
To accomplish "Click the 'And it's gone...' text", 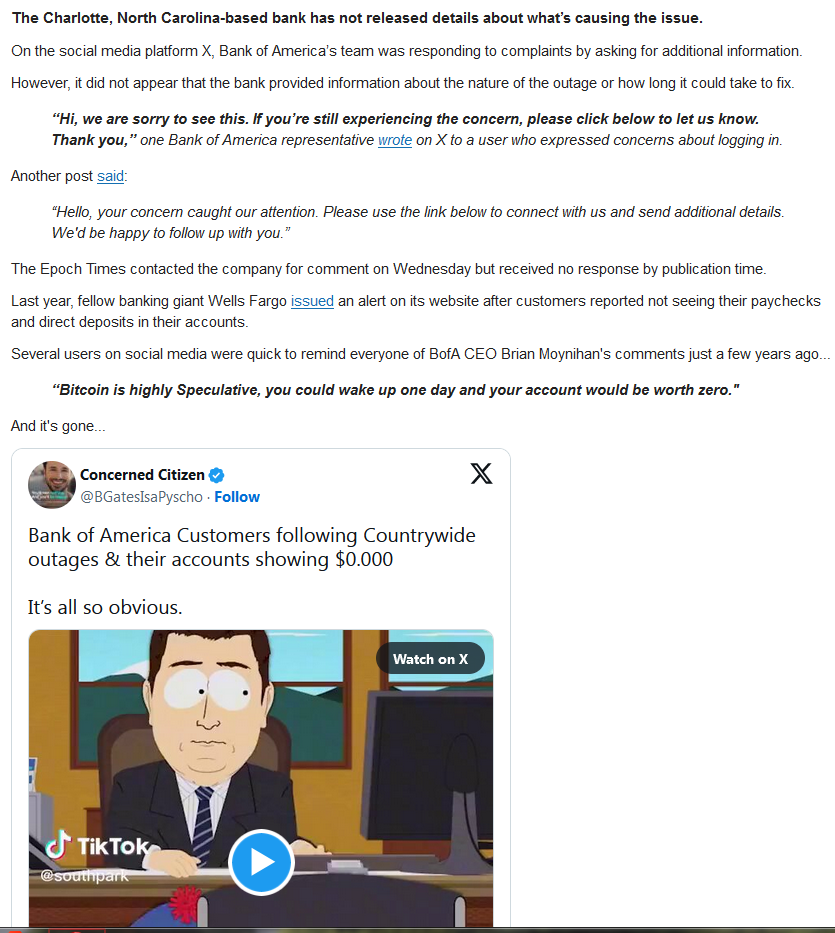I will click(x=58, y=426).
